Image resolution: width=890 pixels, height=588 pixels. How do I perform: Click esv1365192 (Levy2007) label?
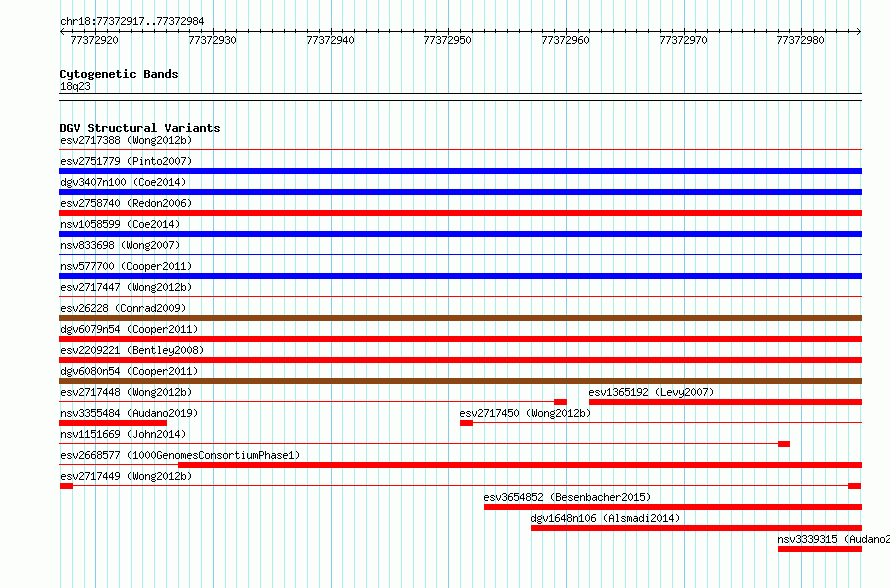(x=651, y=392)
